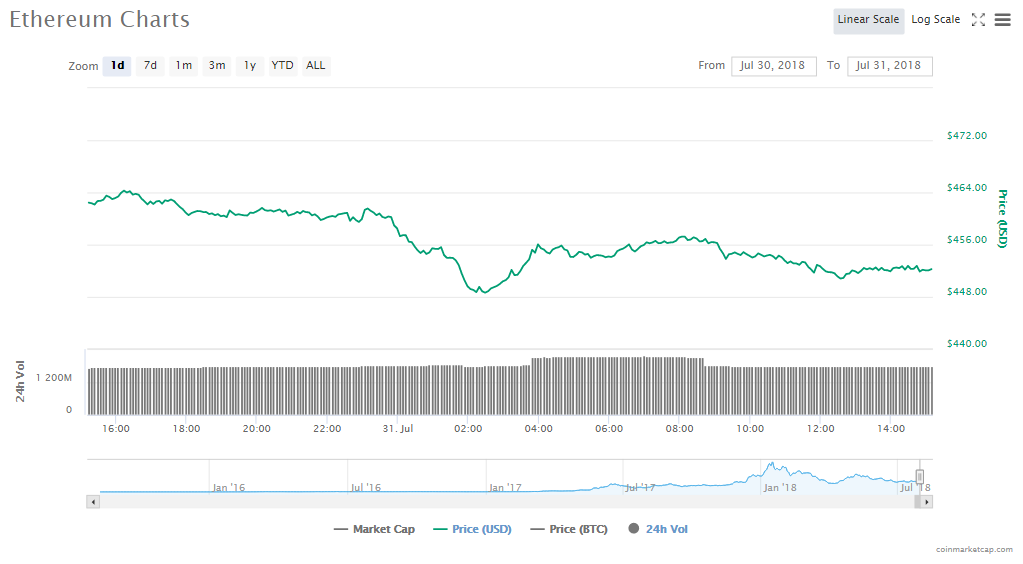Click the From date field
Screen dimensions: 1023x564
click(x=773, y=66)
